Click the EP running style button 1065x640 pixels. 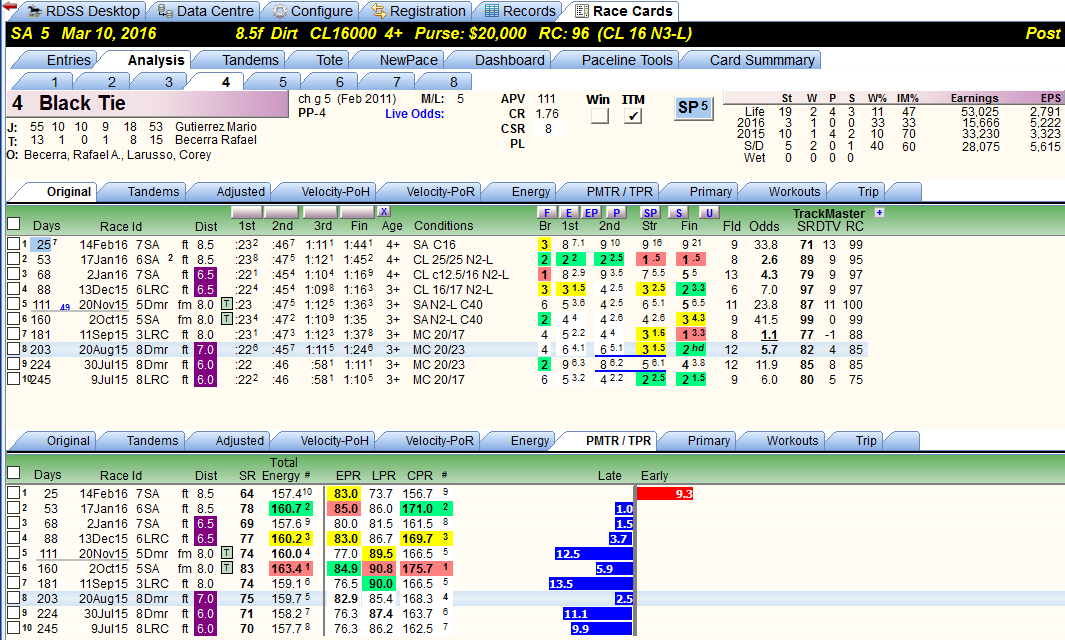tap(591, 213)
